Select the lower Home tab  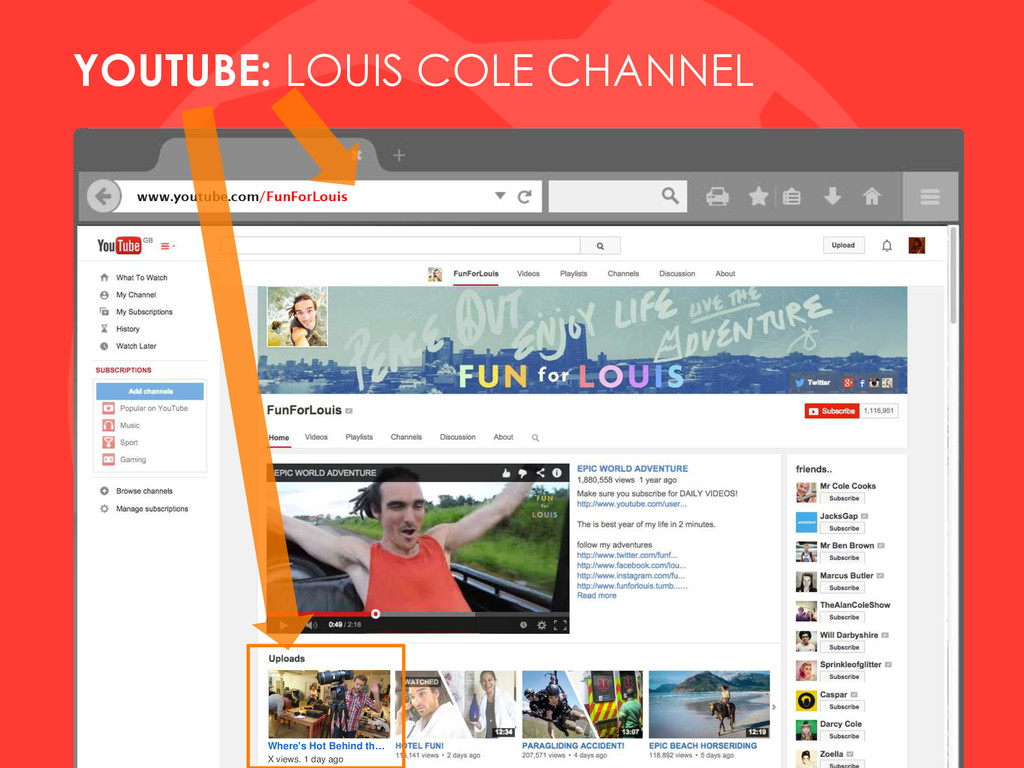coord(279,438)
